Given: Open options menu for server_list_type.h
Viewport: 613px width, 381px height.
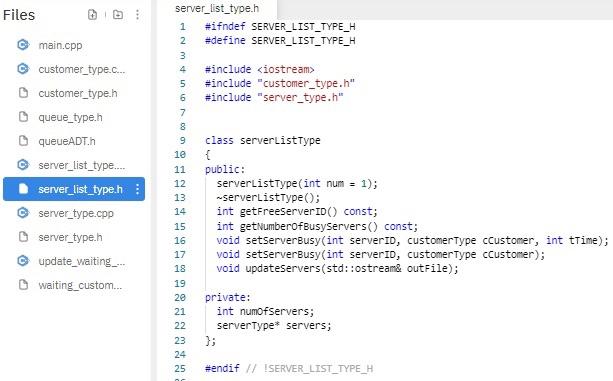Looking at the screenshot, I should pyautogui.click(x=137, y=189).
